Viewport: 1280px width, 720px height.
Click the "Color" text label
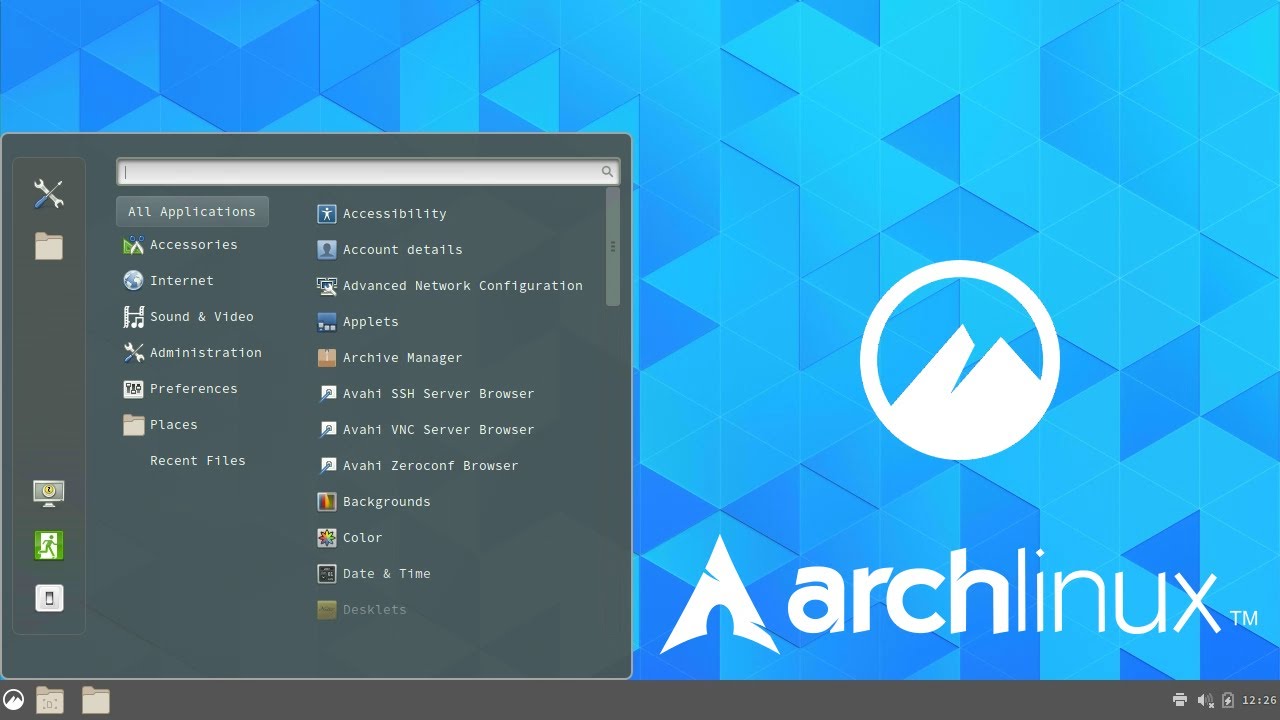point(362,537)
